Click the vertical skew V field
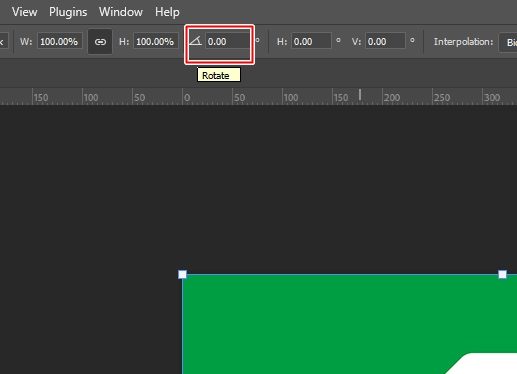 385,41
